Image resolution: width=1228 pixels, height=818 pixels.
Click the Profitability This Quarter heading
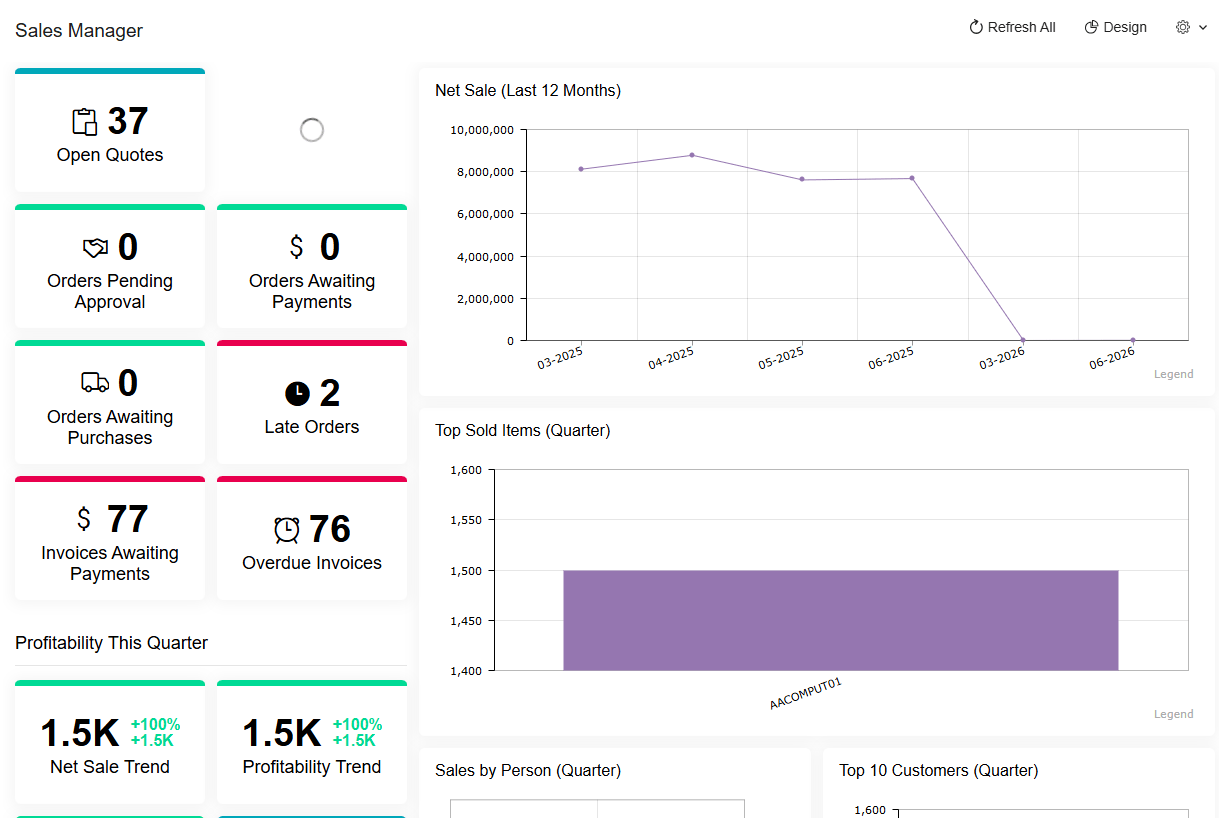point(112,643)
